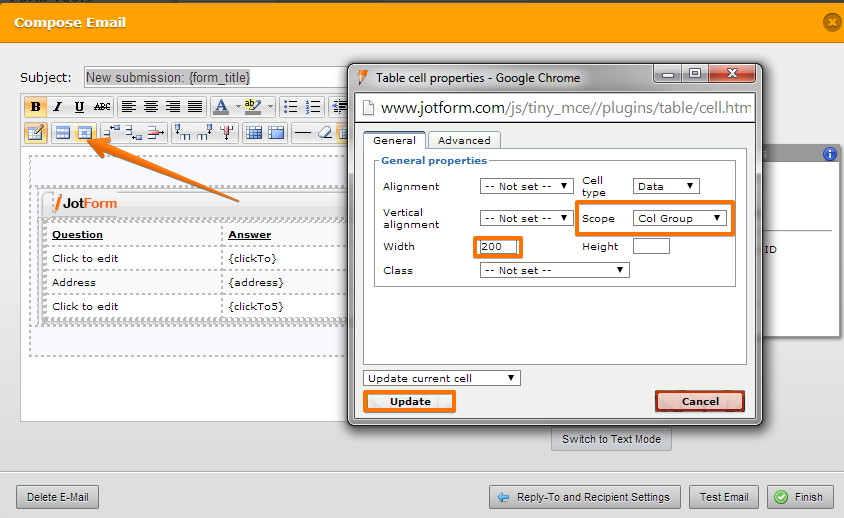Open the Alignment dropdown
The width and height of the screenshot is (844, 518).
coord(527,186)
